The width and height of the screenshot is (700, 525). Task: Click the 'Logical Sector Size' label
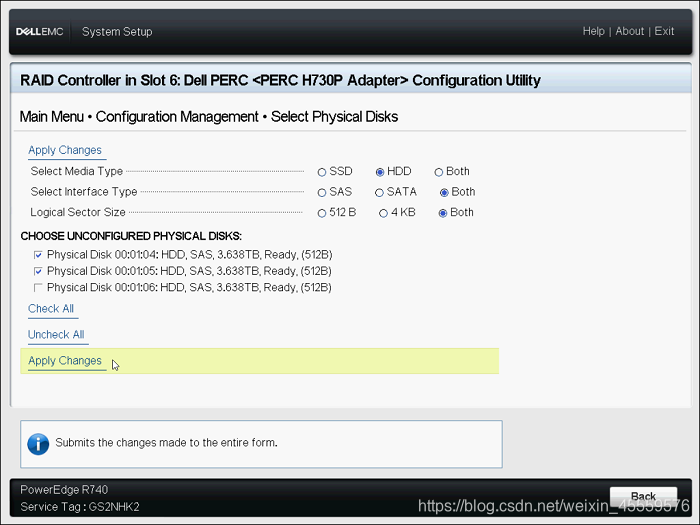click(78, 212)
